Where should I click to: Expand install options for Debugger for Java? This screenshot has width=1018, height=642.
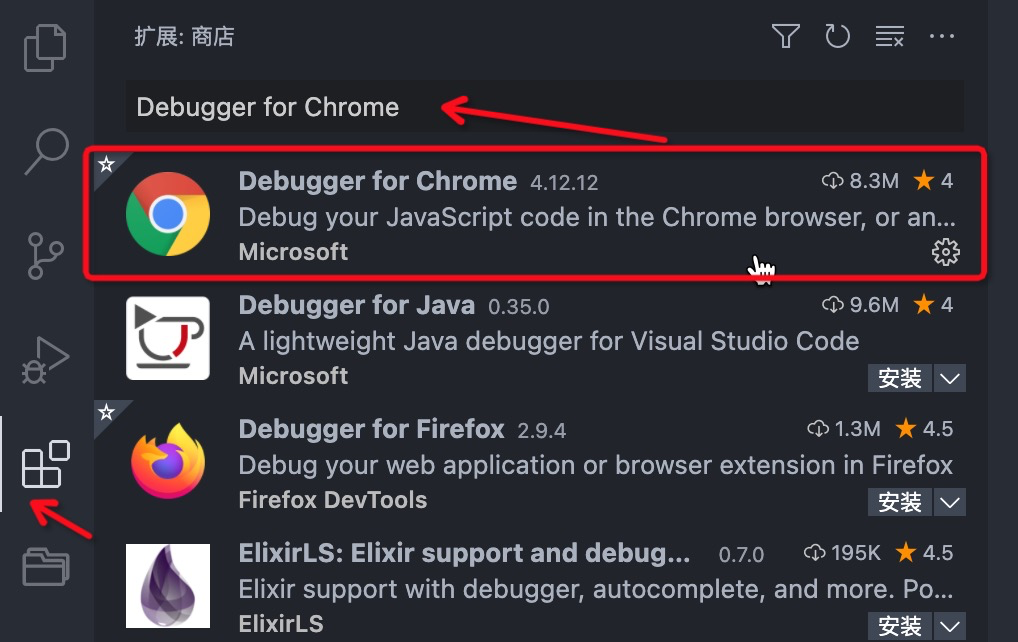[950, 378]
